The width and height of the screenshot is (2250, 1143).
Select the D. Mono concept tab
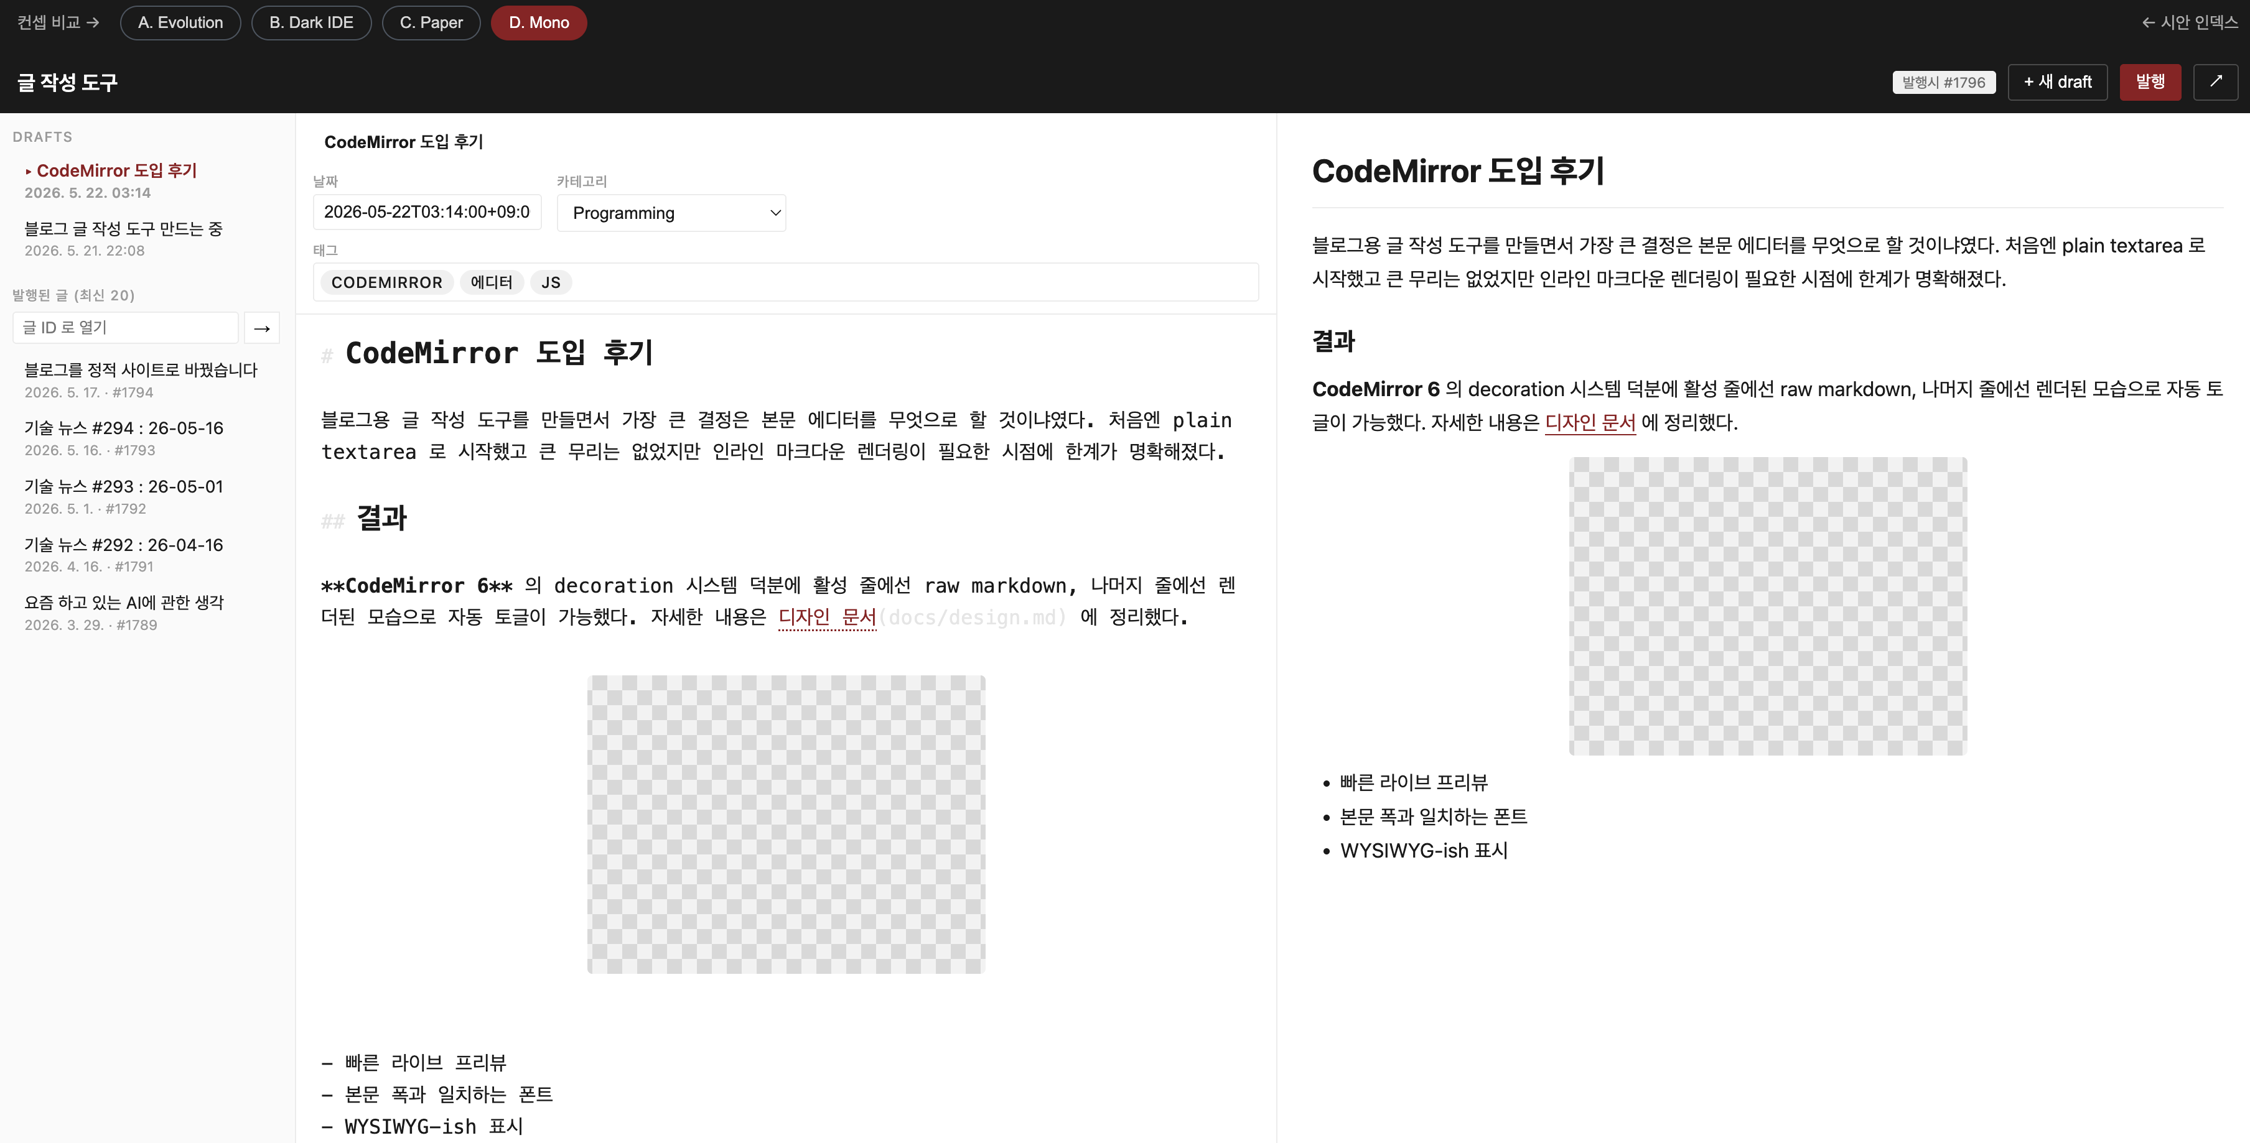[539, 22]
